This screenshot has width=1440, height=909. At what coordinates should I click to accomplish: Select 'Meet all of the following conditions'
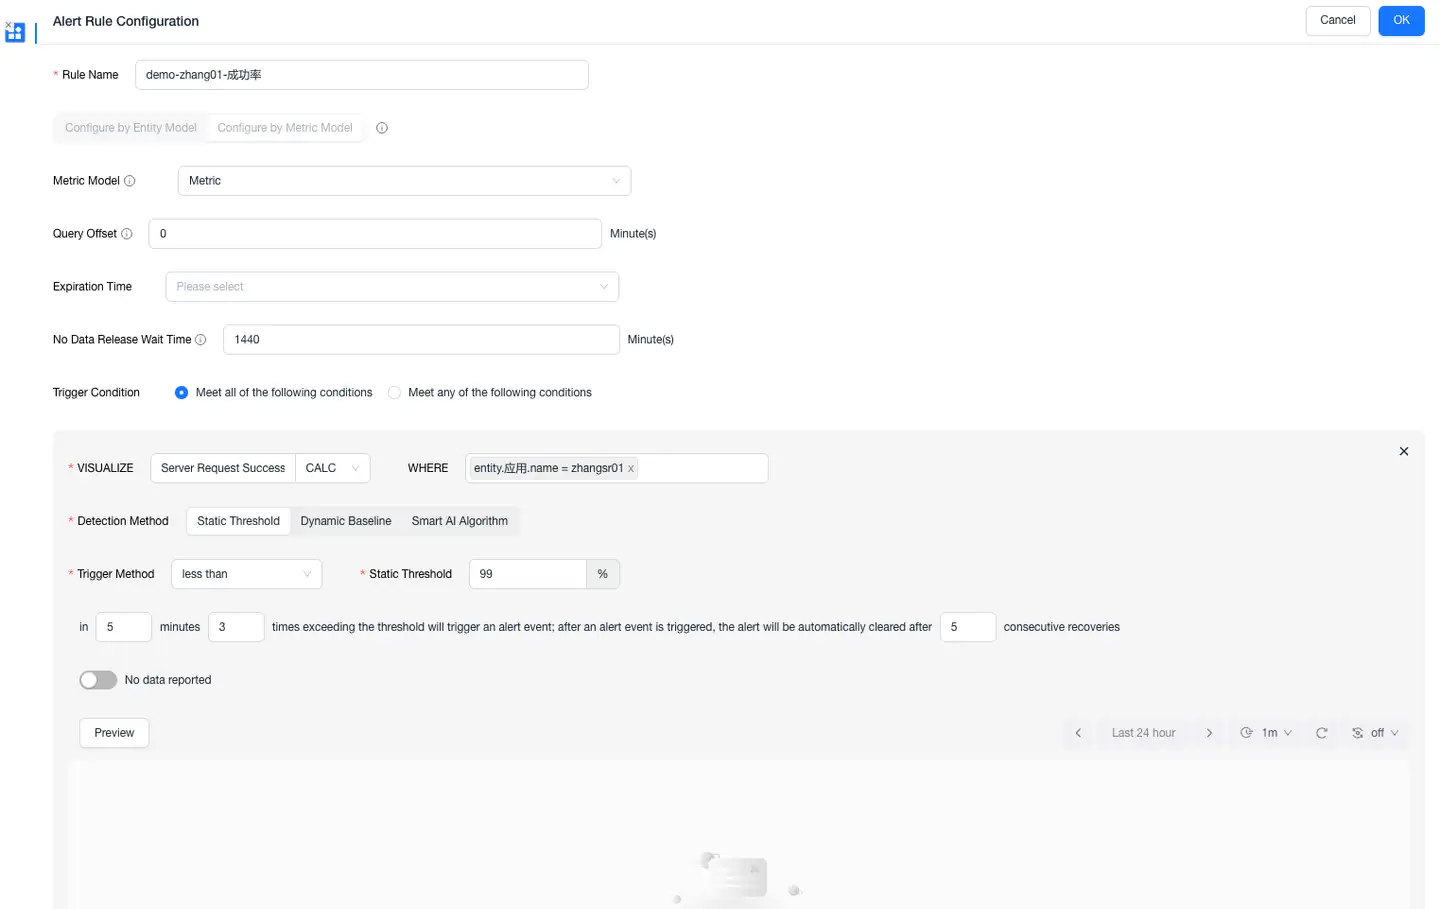(x=182, y=393)
